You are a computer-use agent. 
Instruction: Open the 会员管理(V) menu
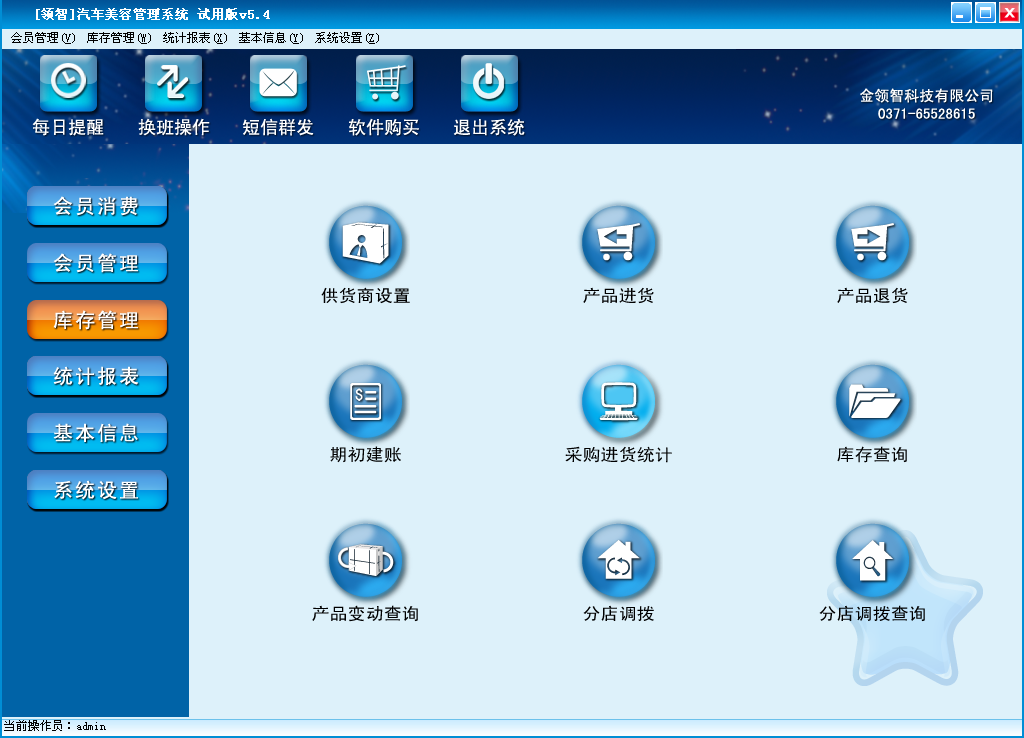coord(43,38)
